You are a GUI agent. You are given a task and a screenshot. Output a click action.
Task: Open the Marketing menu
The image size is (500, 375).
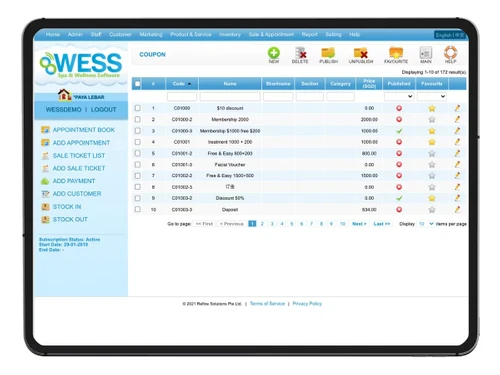coord(151,34)
